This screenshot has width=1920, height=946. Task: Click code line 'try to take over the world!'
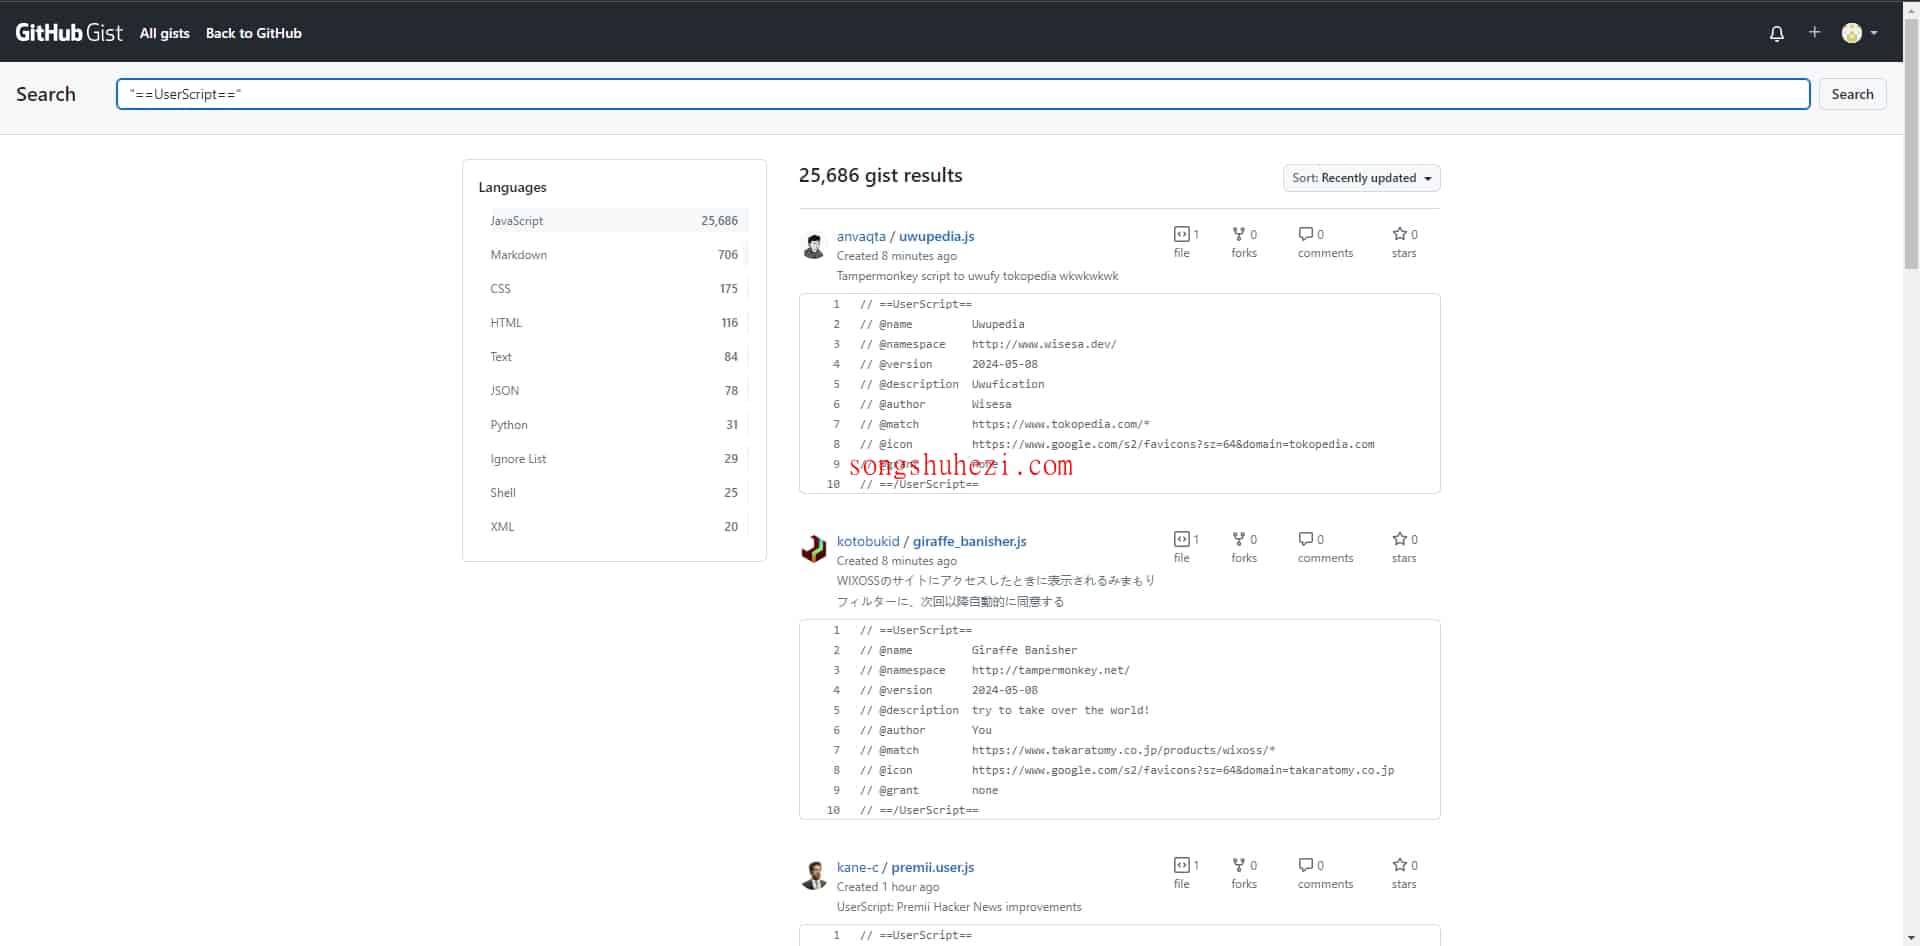1005,710
